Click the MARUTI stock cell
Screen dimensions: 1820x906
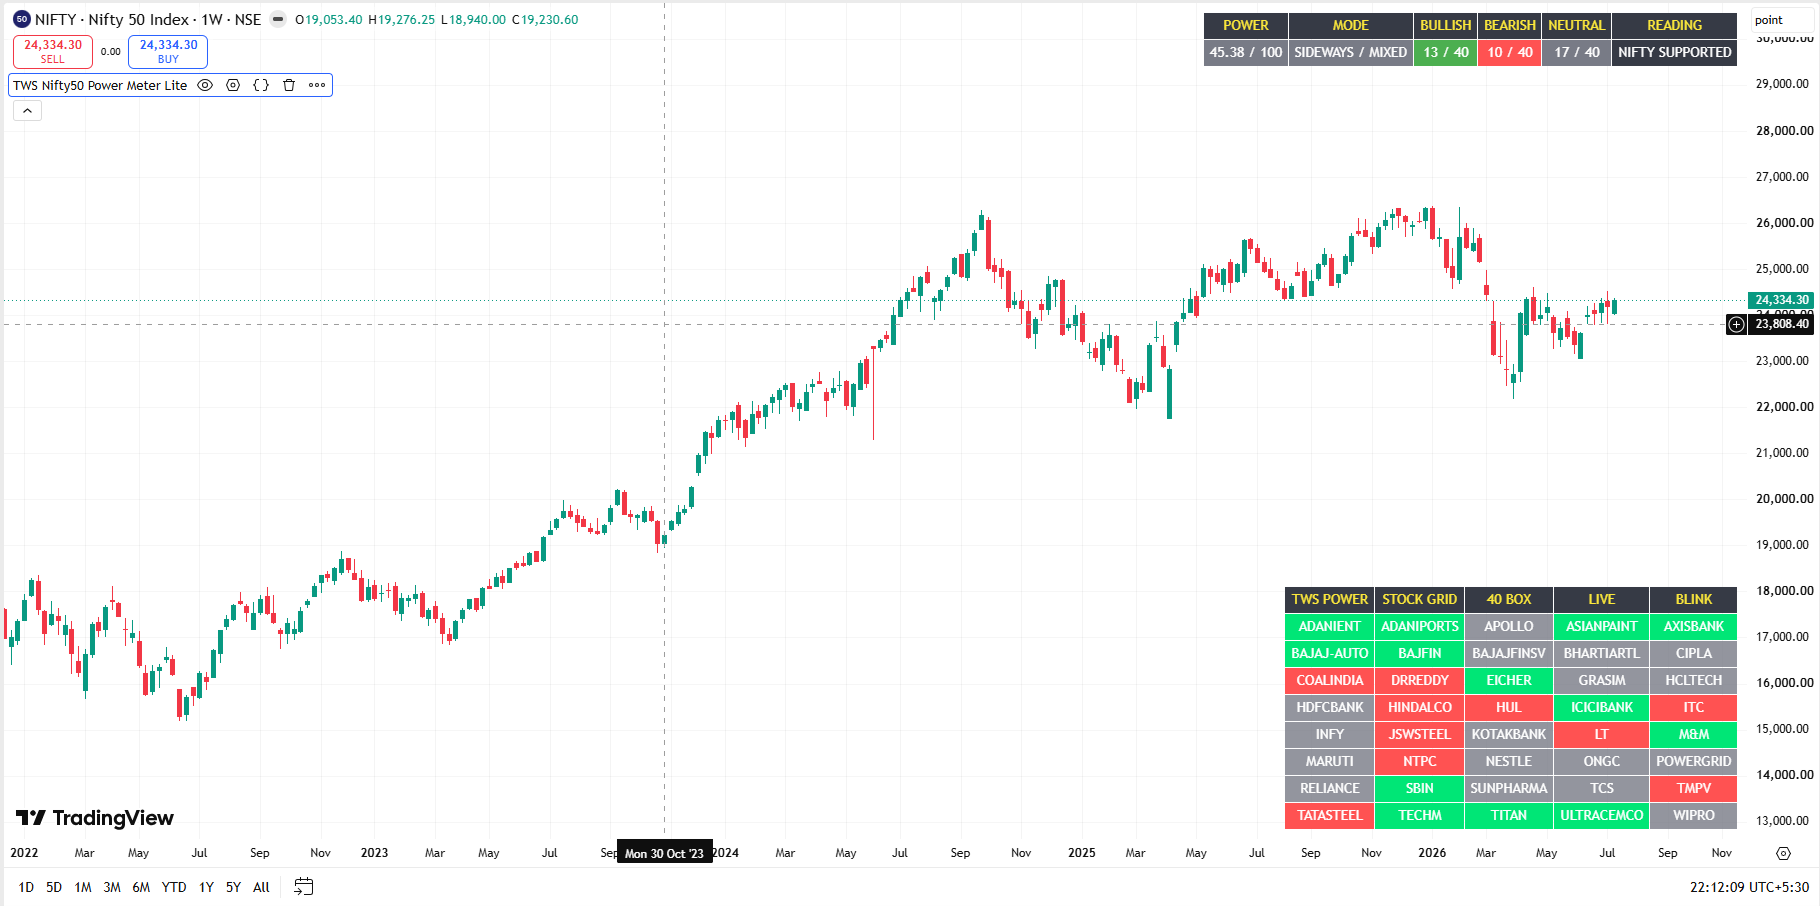pyautogui.click(x=1330, y=761)
